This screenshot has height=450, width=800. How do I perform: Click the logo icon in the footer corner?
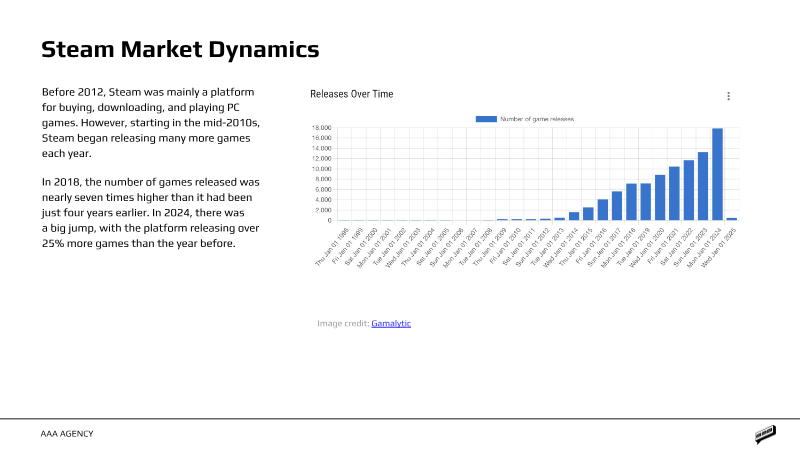766,434
